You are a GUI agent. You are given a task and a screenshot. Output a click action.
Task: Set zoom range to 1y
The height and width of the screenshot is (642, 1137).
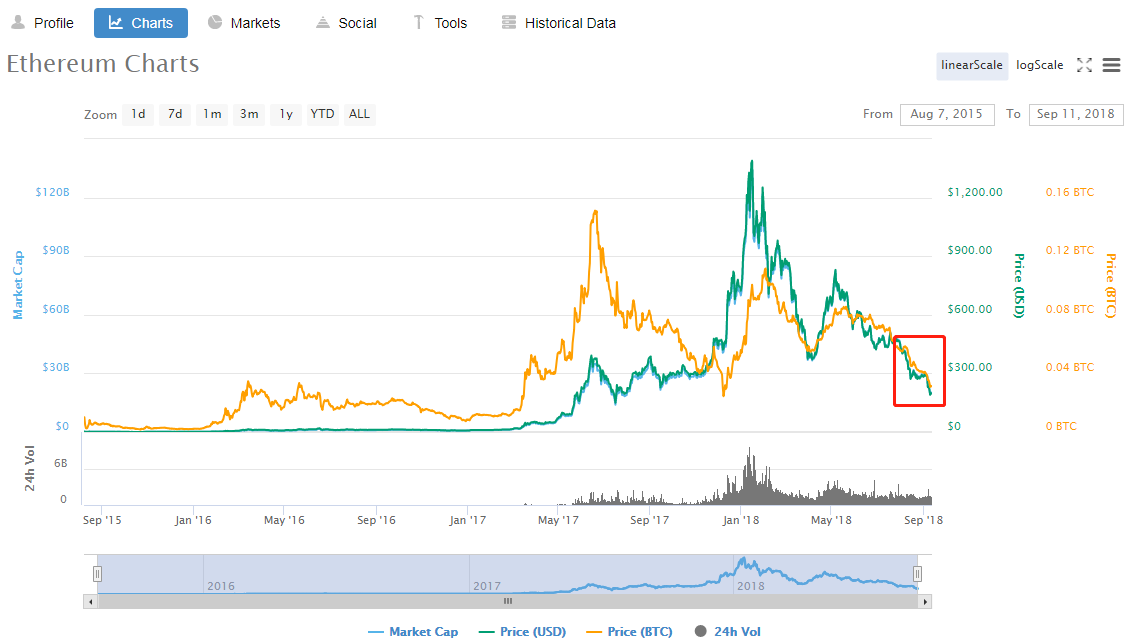(x=286, y=114)
